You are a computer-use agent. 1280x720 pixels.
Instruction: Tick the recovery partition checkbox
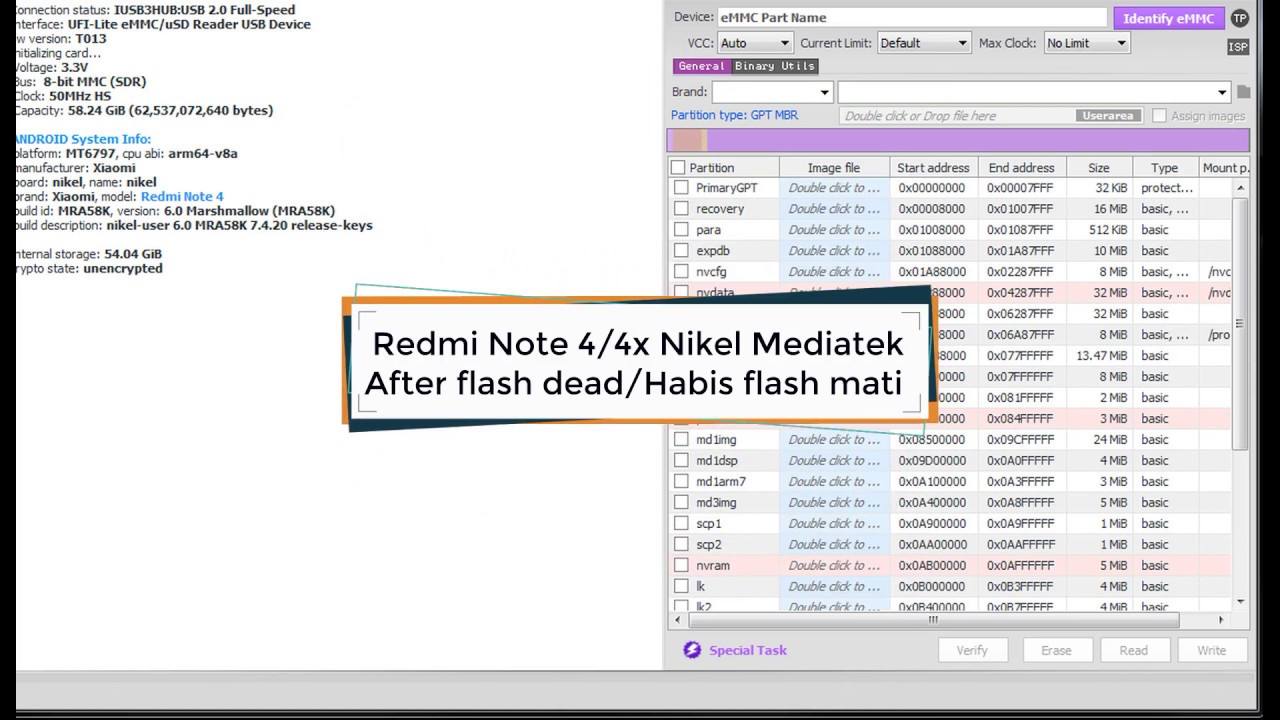(x=681, y=208)
